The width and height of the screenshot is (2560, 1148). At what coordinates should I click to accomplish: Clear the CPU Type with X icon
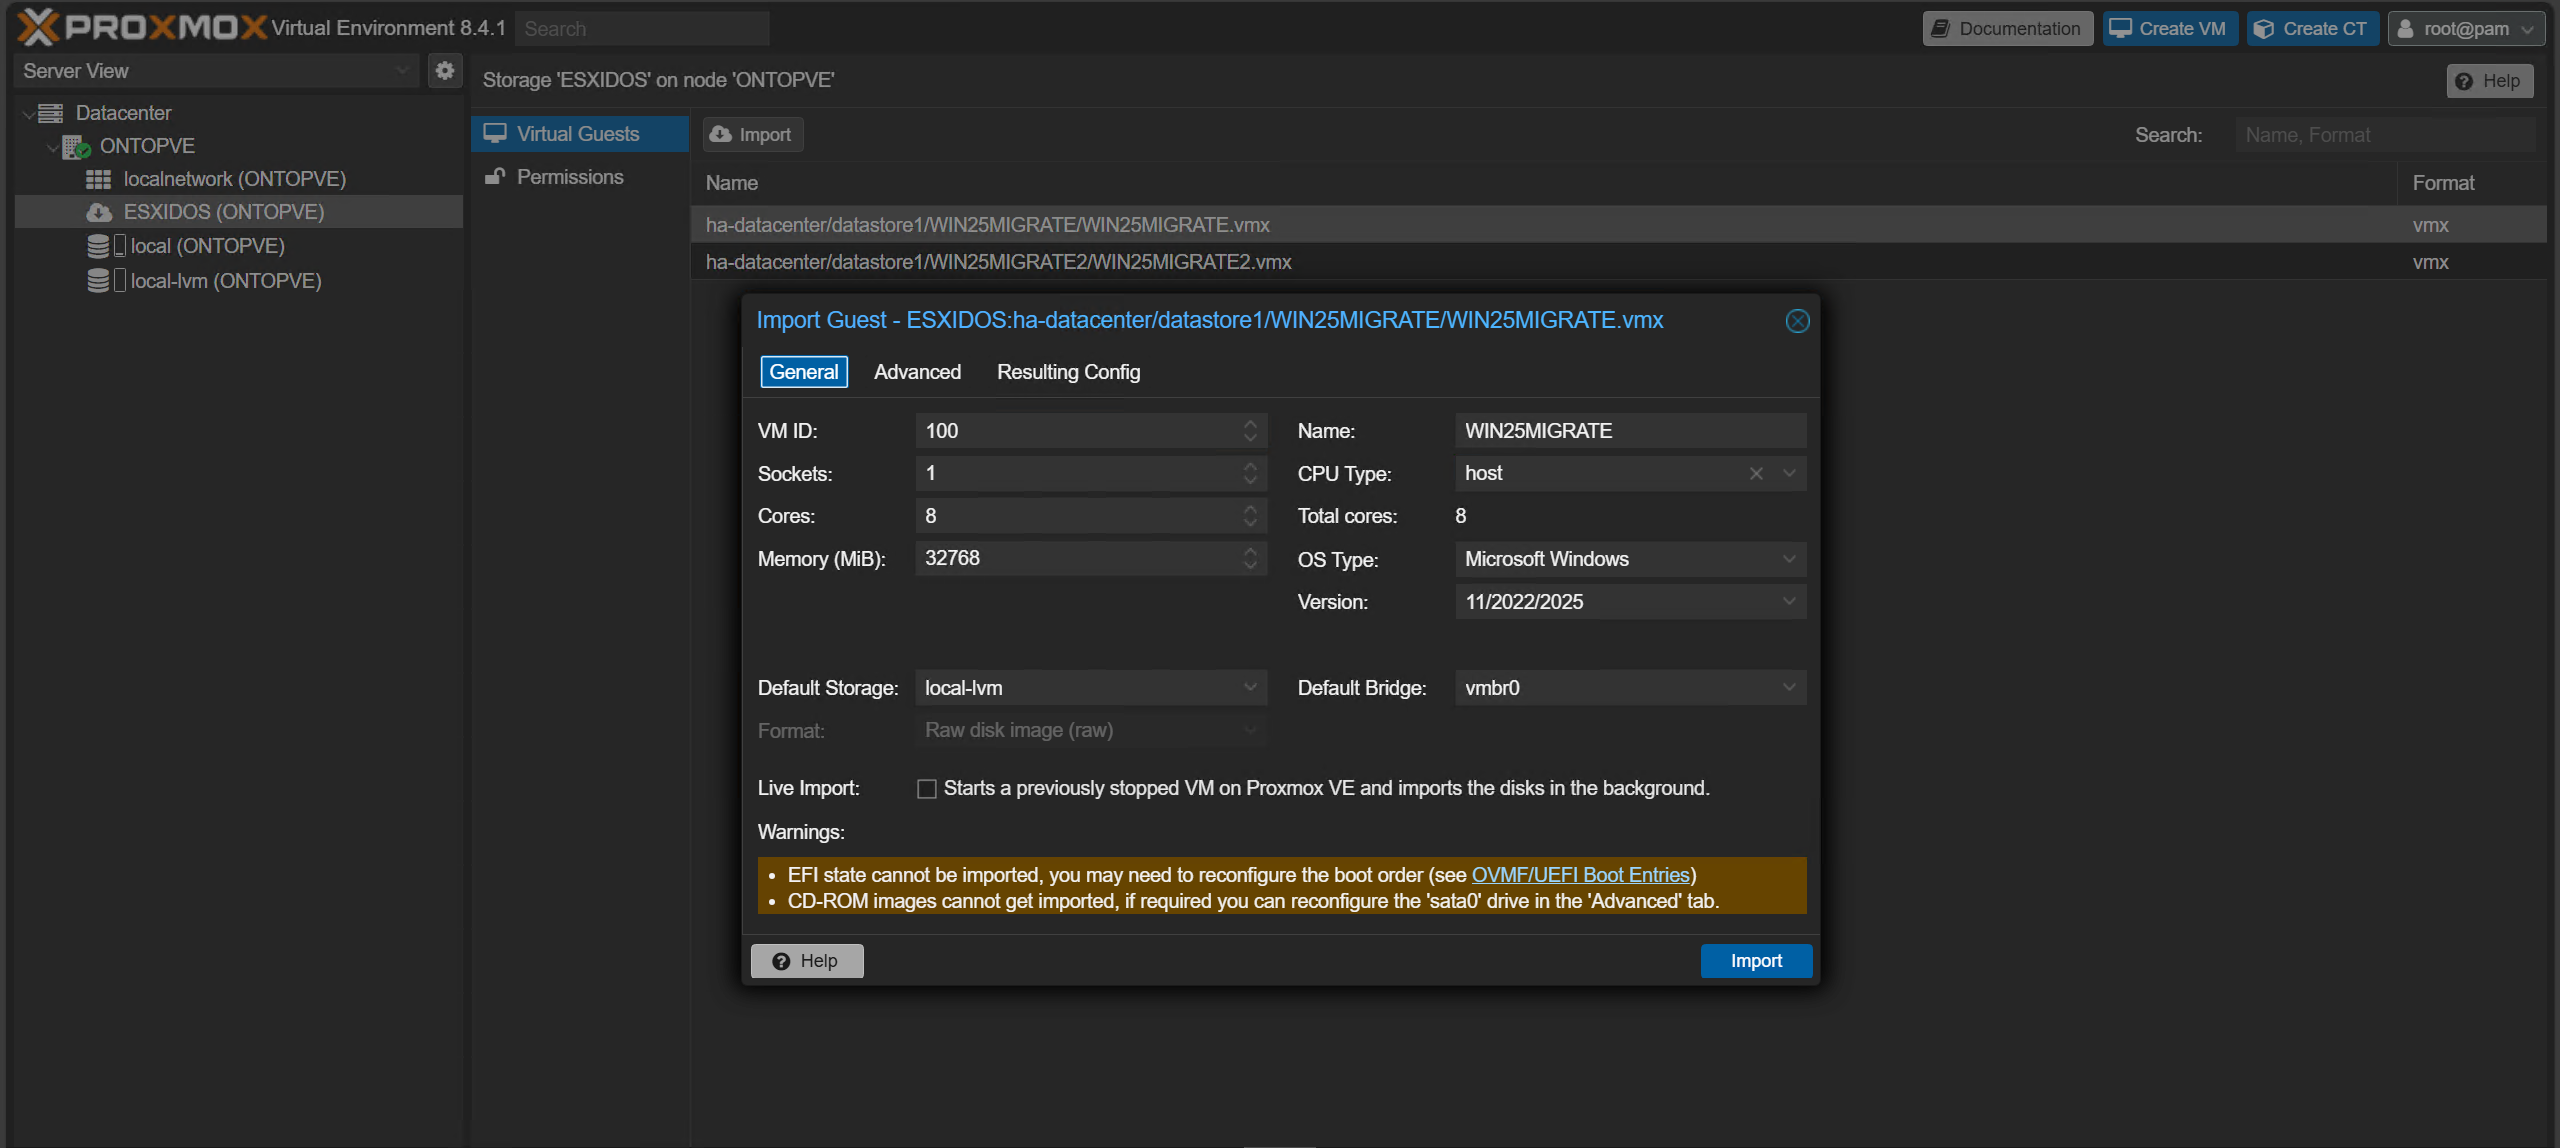click(x=1756, y=473)
